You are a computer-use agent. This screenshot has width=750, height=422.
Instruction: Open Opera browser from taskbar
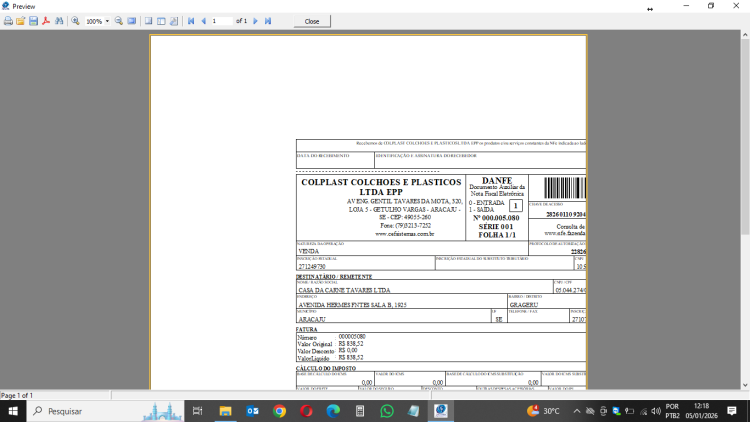(x=306, y=411)
